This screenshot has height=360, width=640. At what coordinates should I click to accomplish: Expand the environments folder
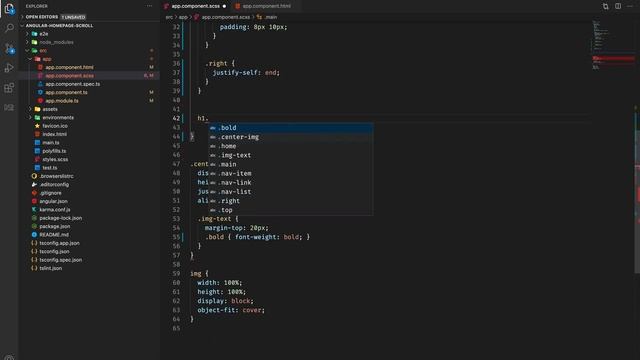[x=58, y=118]
